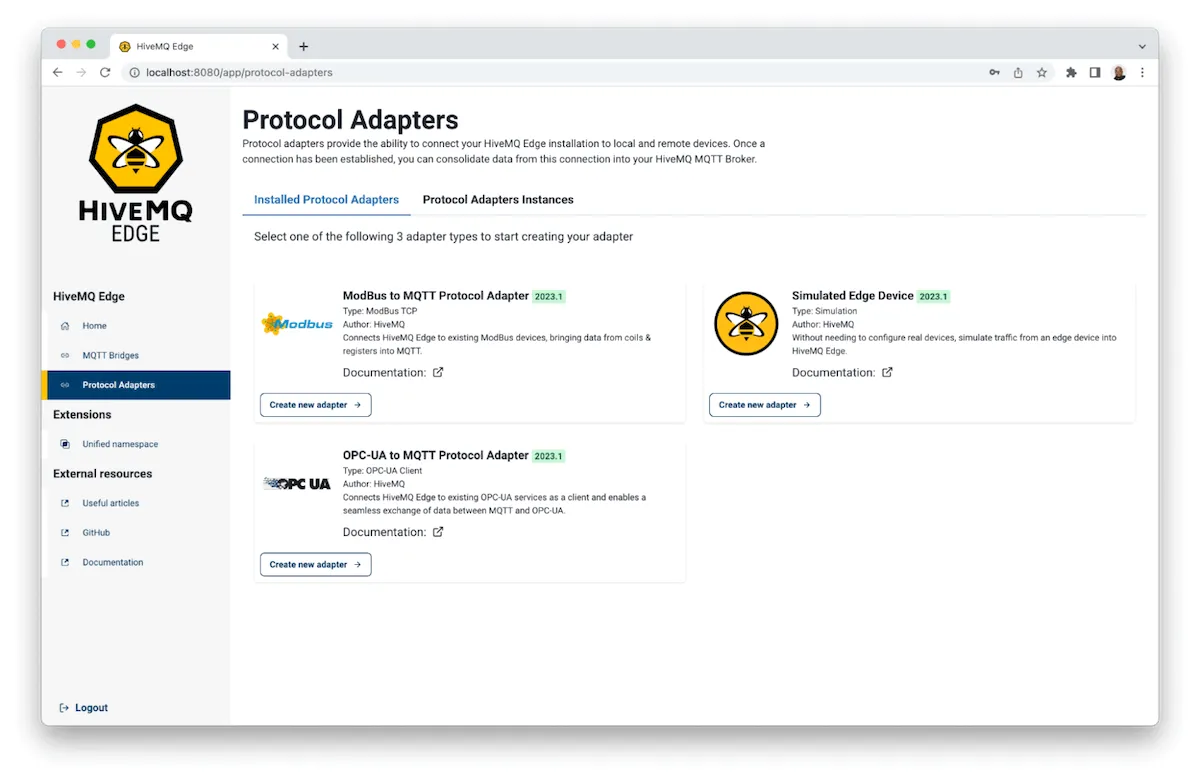Viewport: 1200px width, 781px height.
Task: Select Protocol Adapters in the sidebar
Action: click(x=138, y=385)
